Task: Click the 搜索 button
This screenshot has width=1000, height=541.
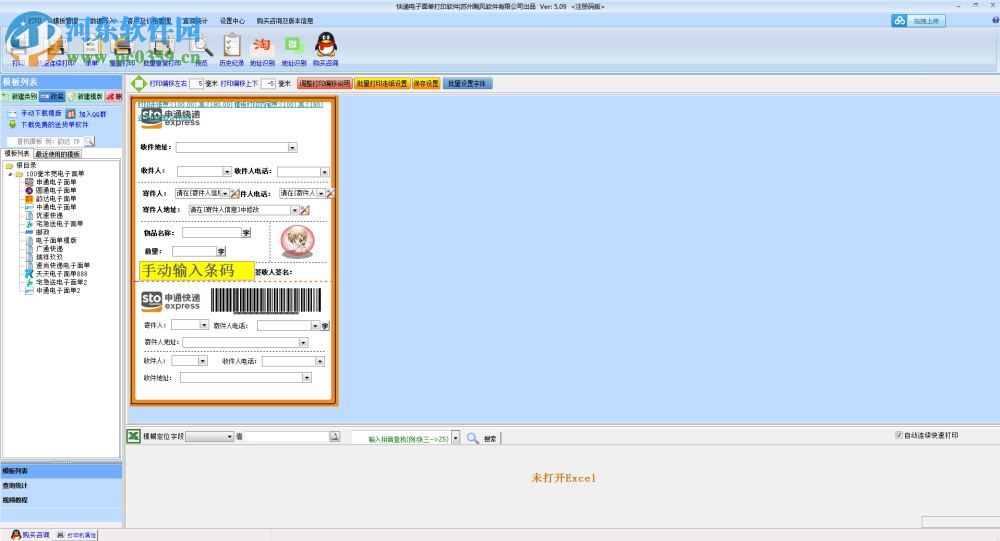Action: tap(490, 438)
